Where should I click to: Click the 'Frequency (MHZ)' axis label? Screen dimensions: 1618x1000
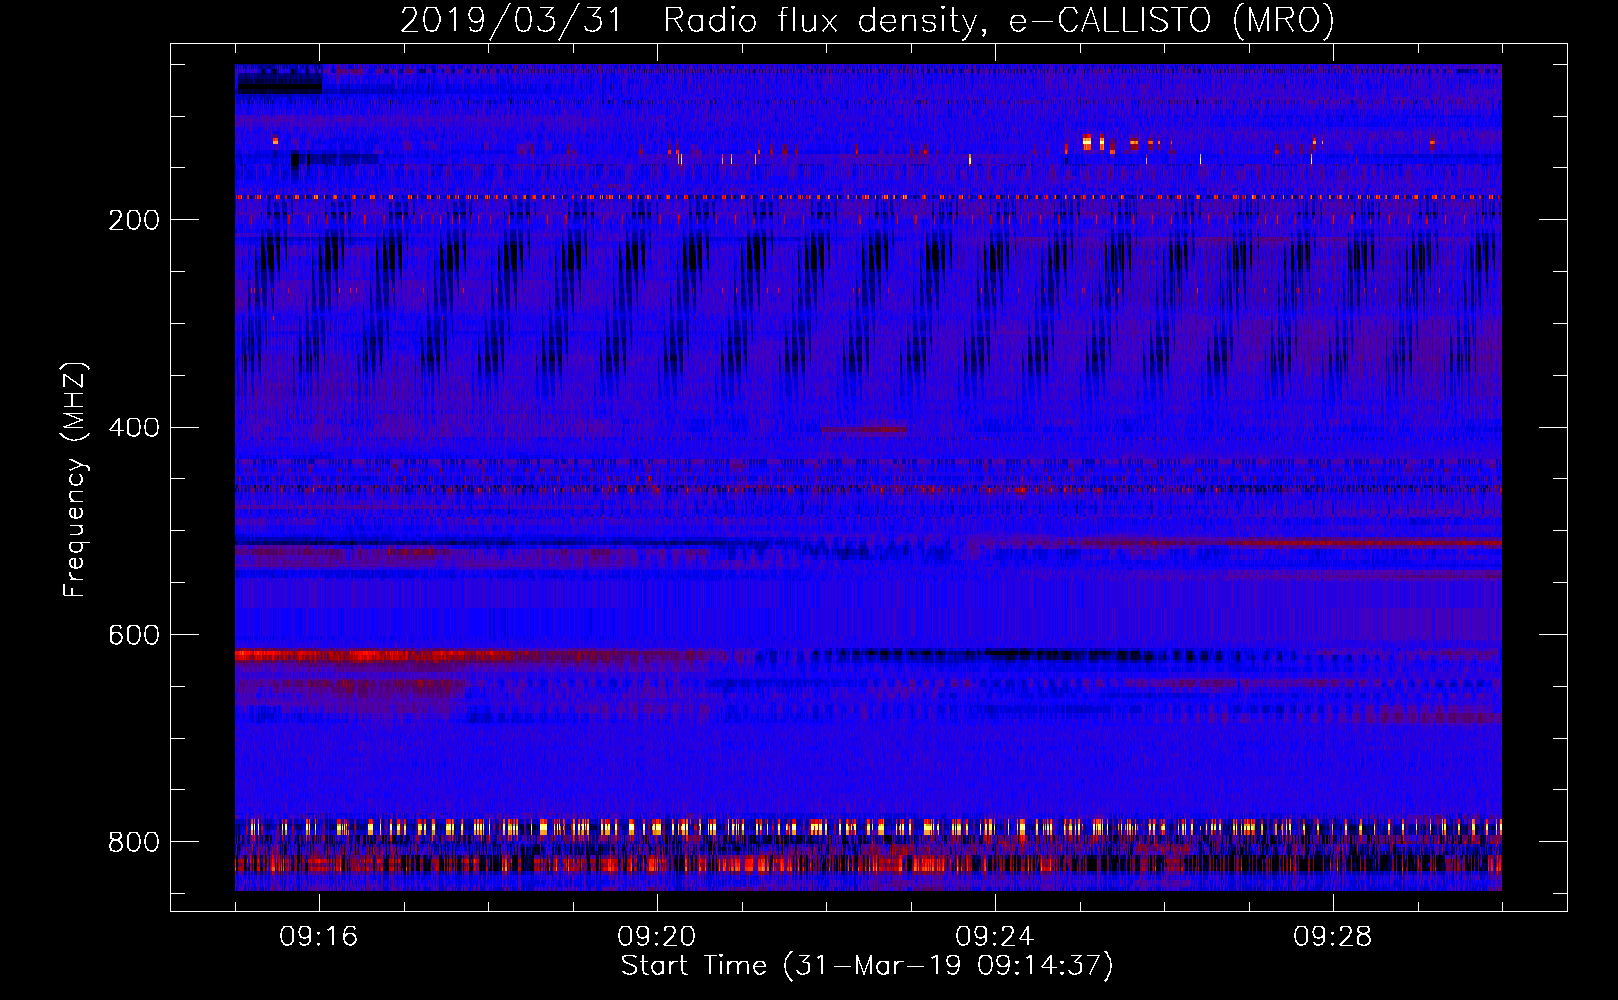(x=74, y=480)
